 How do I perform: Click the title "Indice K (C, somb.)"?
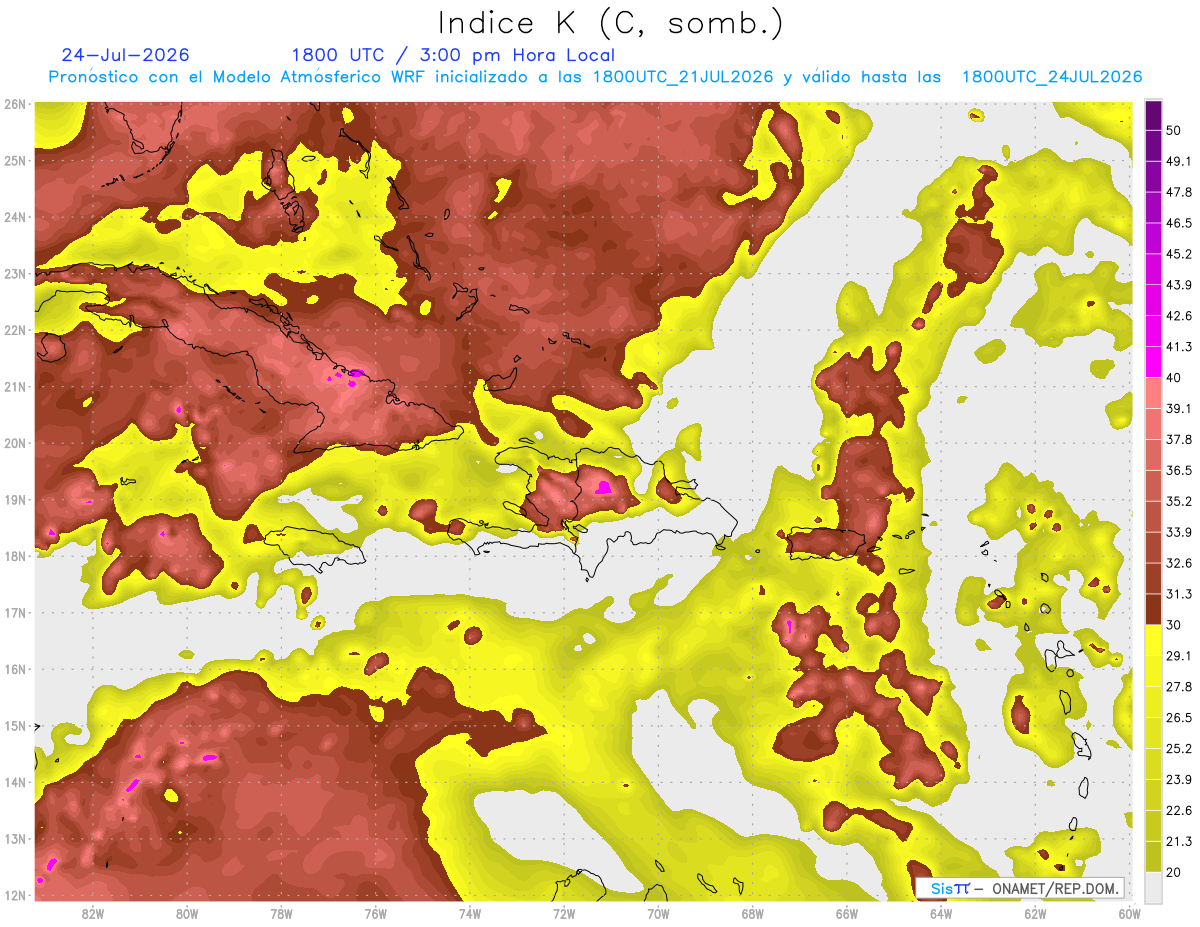click(x=611, y=23)
